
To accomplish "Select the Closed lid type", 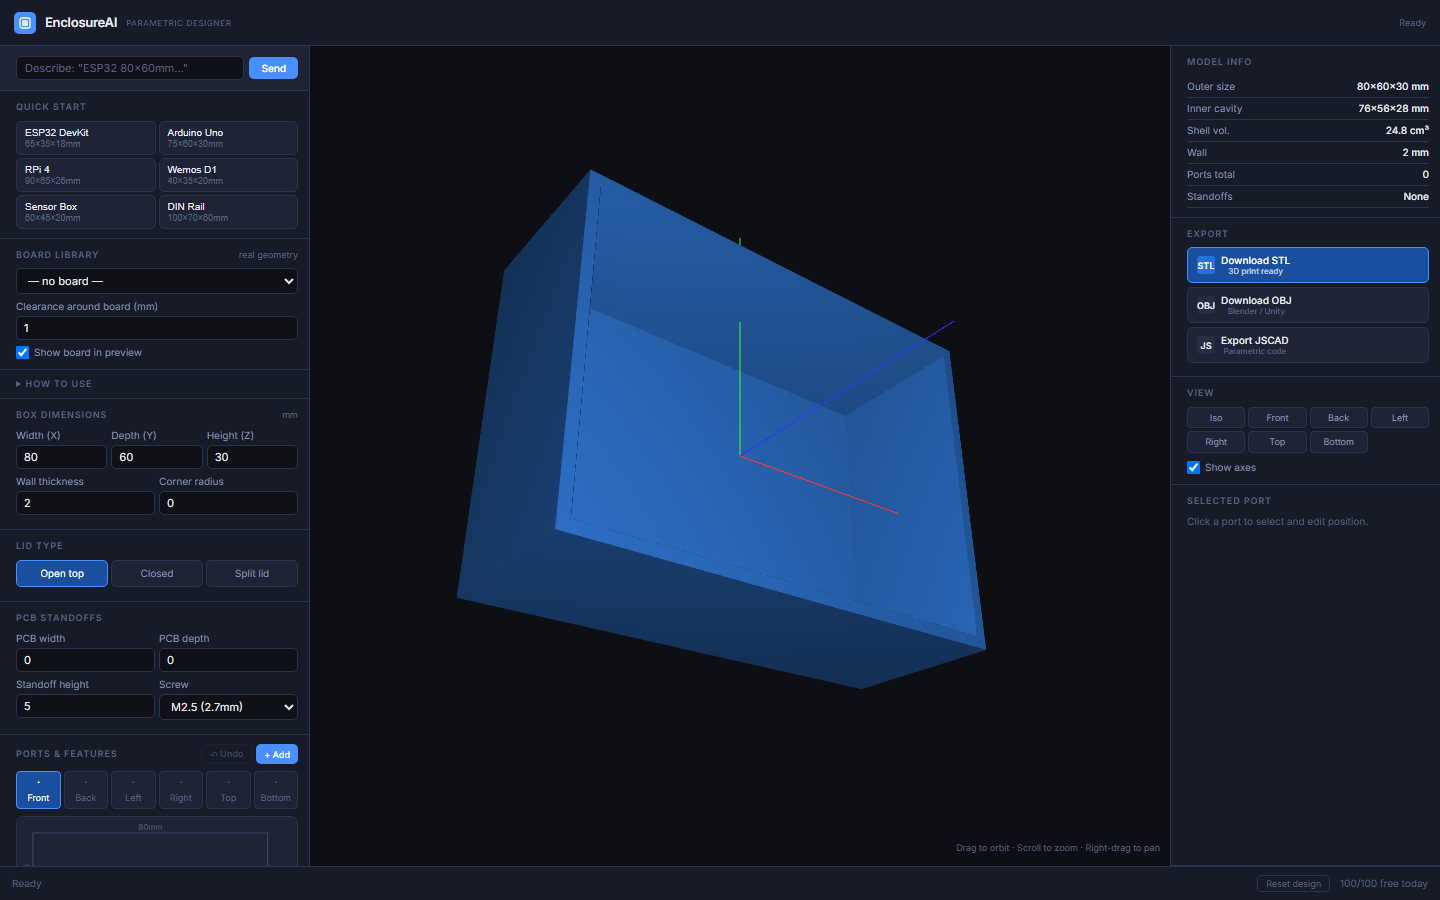I will (157, 573).
